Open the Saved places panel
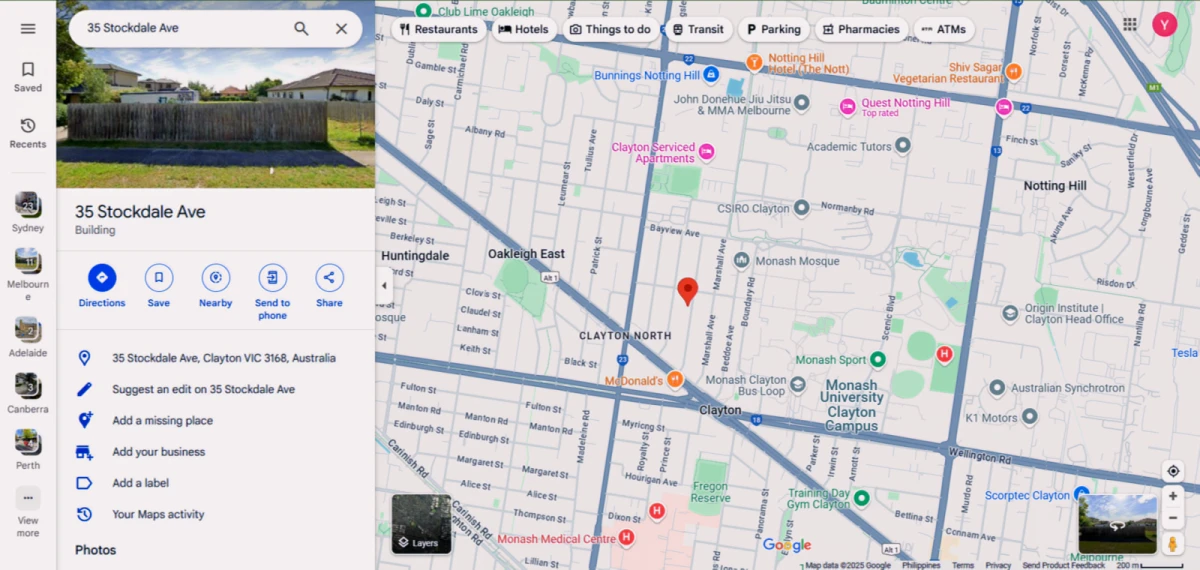The width and height of the screenshot is (1200, 570). coord(28,77)
